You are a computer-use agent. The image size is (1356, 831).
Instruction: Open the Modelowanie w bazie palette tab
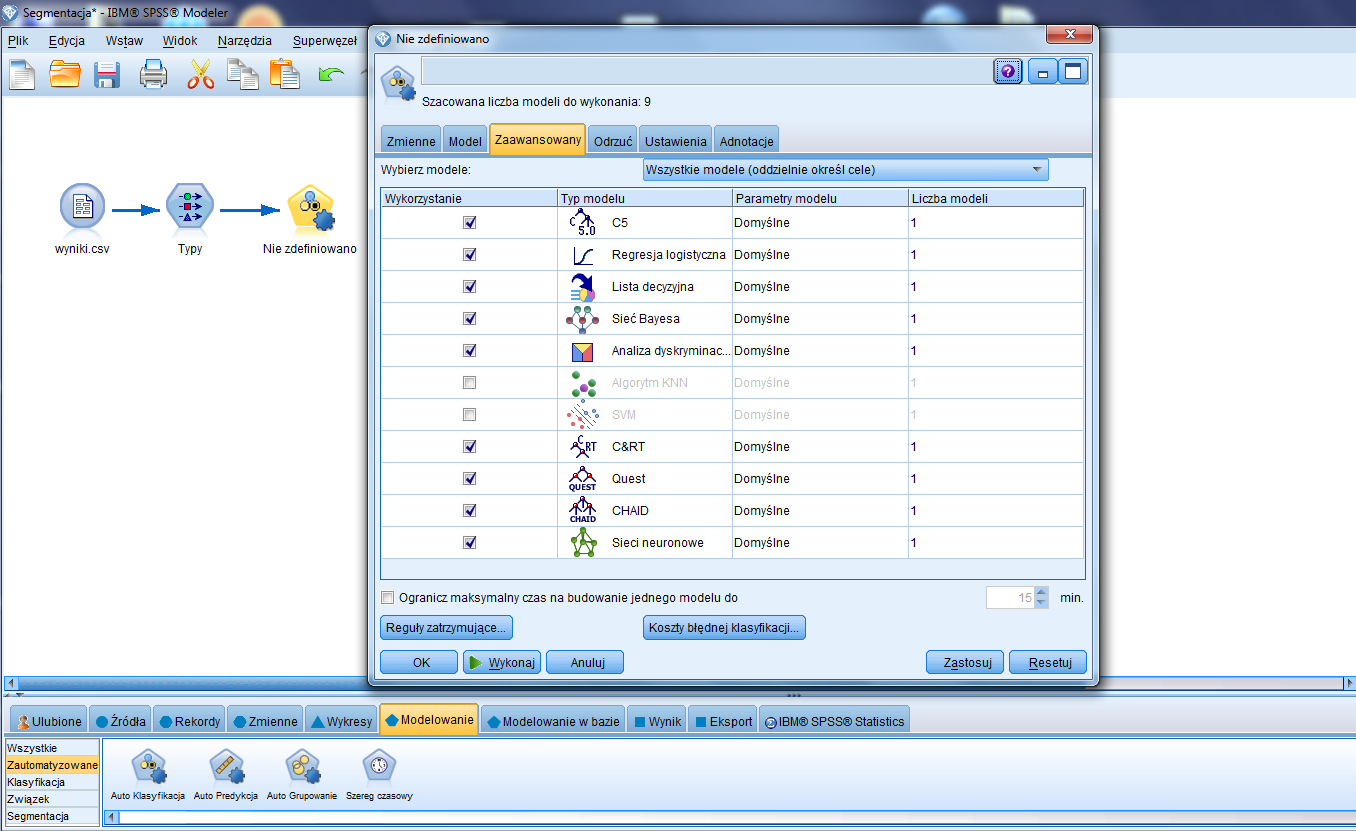pyautogui.click(x=553, y=721)
